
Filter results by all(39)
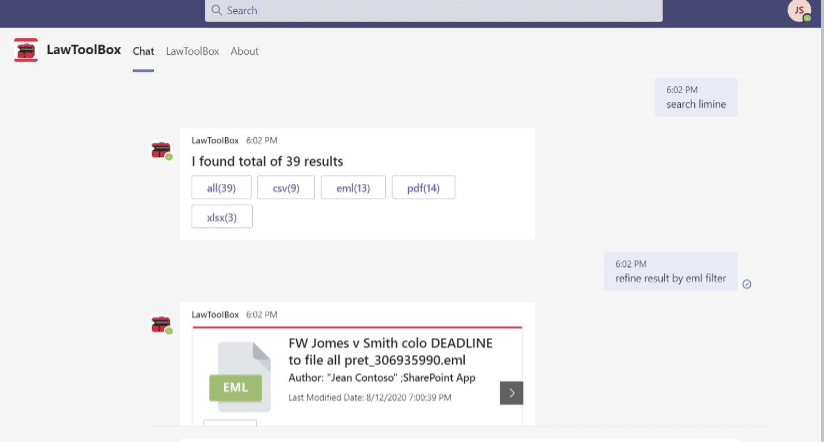221,188
